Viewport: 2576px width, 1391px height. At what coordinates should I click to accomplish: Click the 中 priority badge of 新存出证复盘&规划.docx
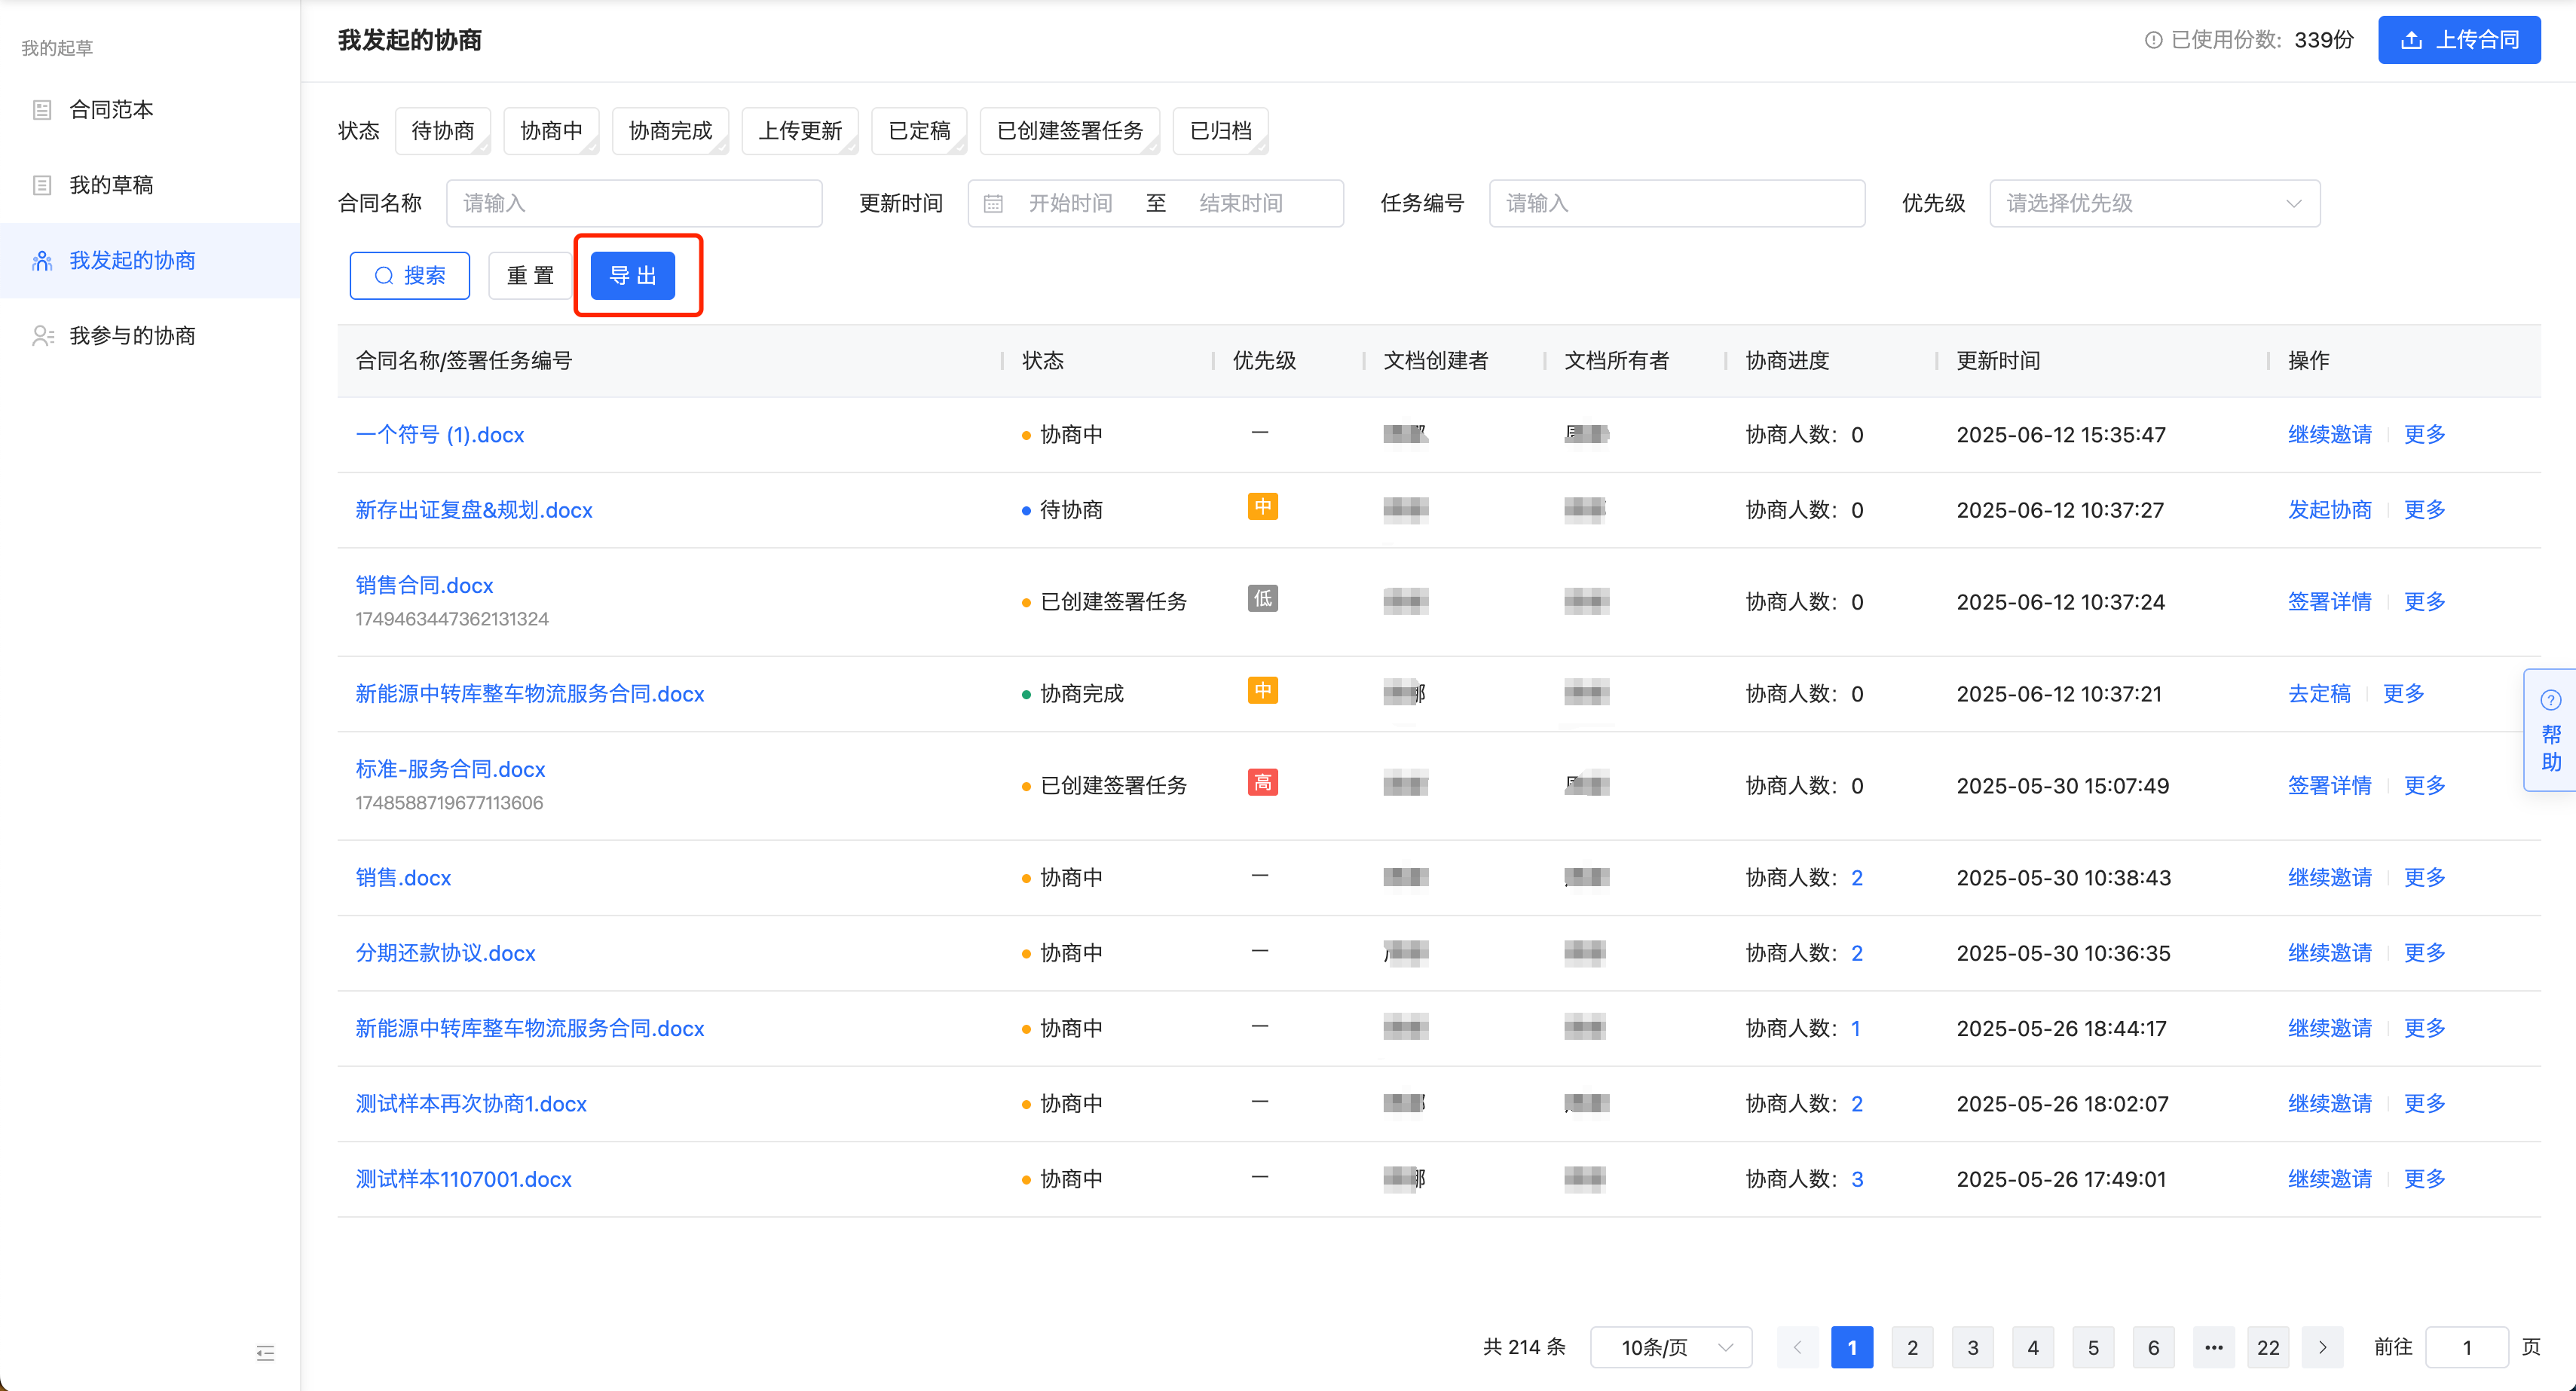coord(1262,507)
